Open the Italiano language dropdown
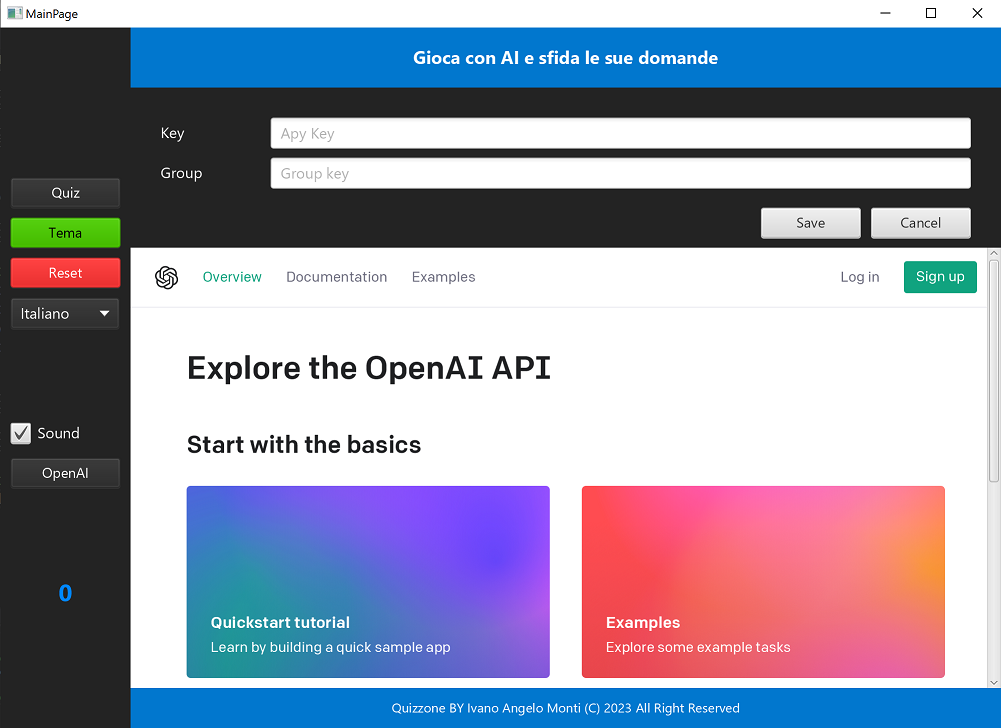1001x728 pixels. pyautogui.click(x=65, y=314)
